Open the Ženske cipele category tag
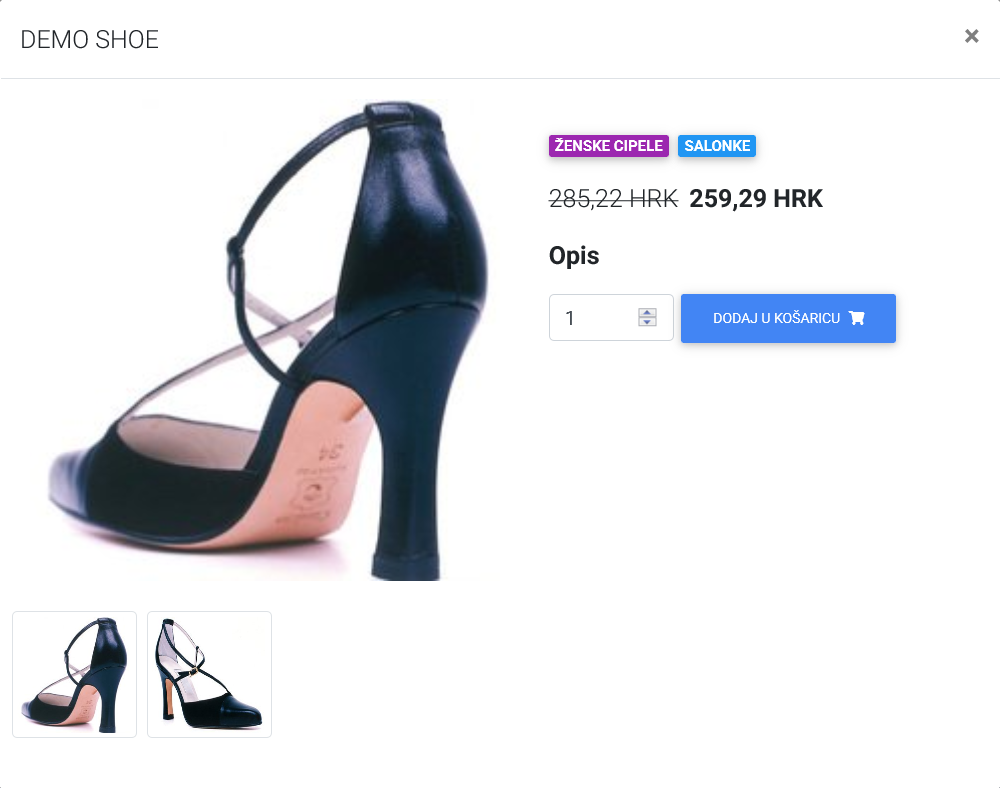Image resolution: width=1000 pixels, height=788 pixels. 609,146
